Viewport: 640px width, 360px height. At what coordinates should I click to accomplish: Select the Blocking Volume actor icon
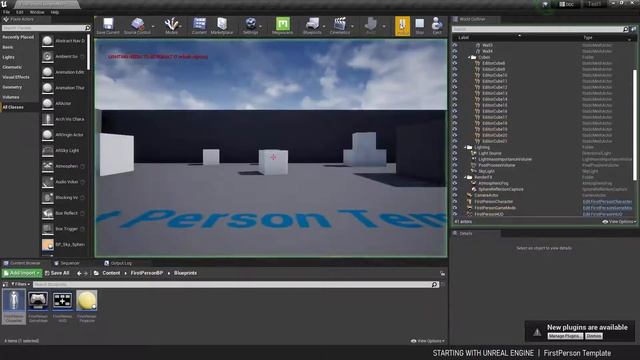[x=47, y=198]
